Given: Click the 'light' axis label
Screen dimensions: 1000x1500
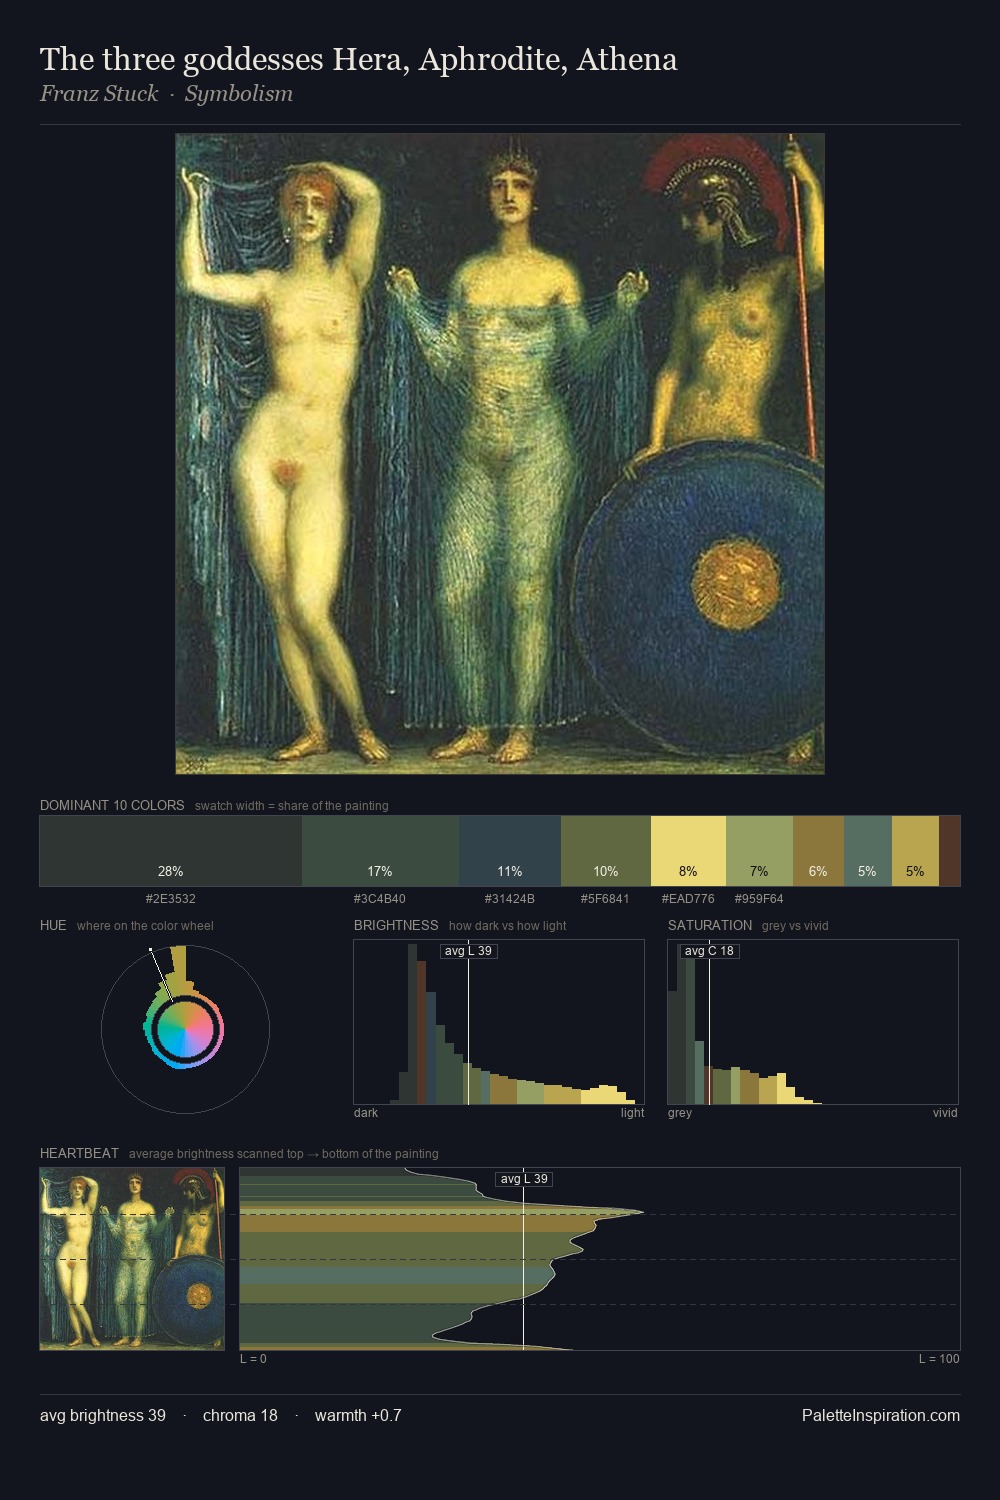Looking at the screenshot, I should (632, 1113).
